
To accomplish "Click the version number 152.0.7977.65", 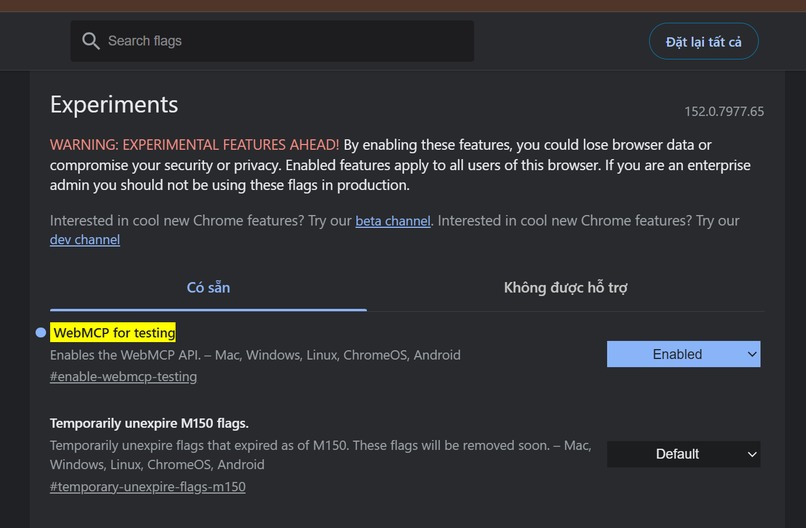I will 724,112.
